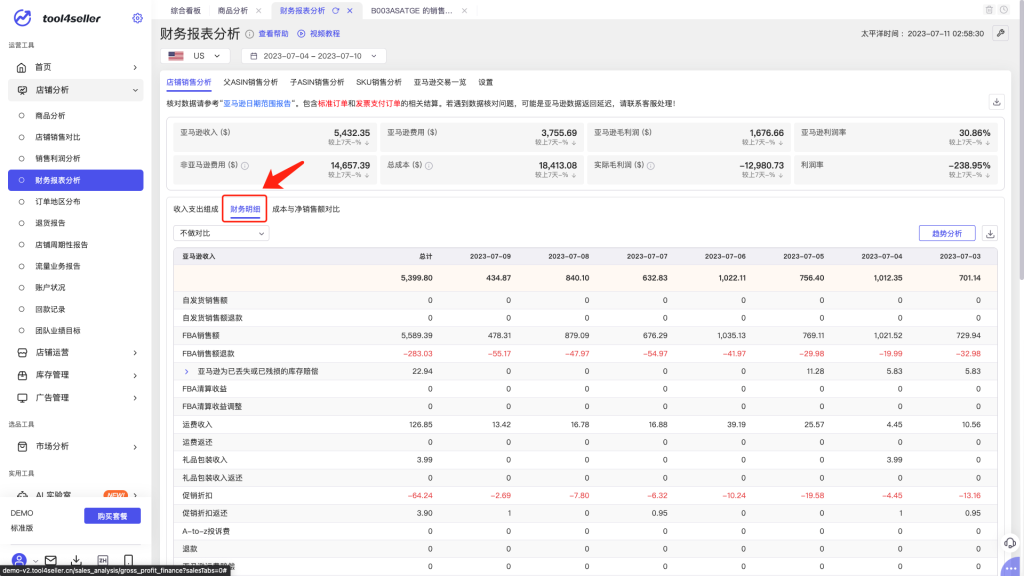Go to 销售利润分析 in the sidebar

(x=58, y=159)
